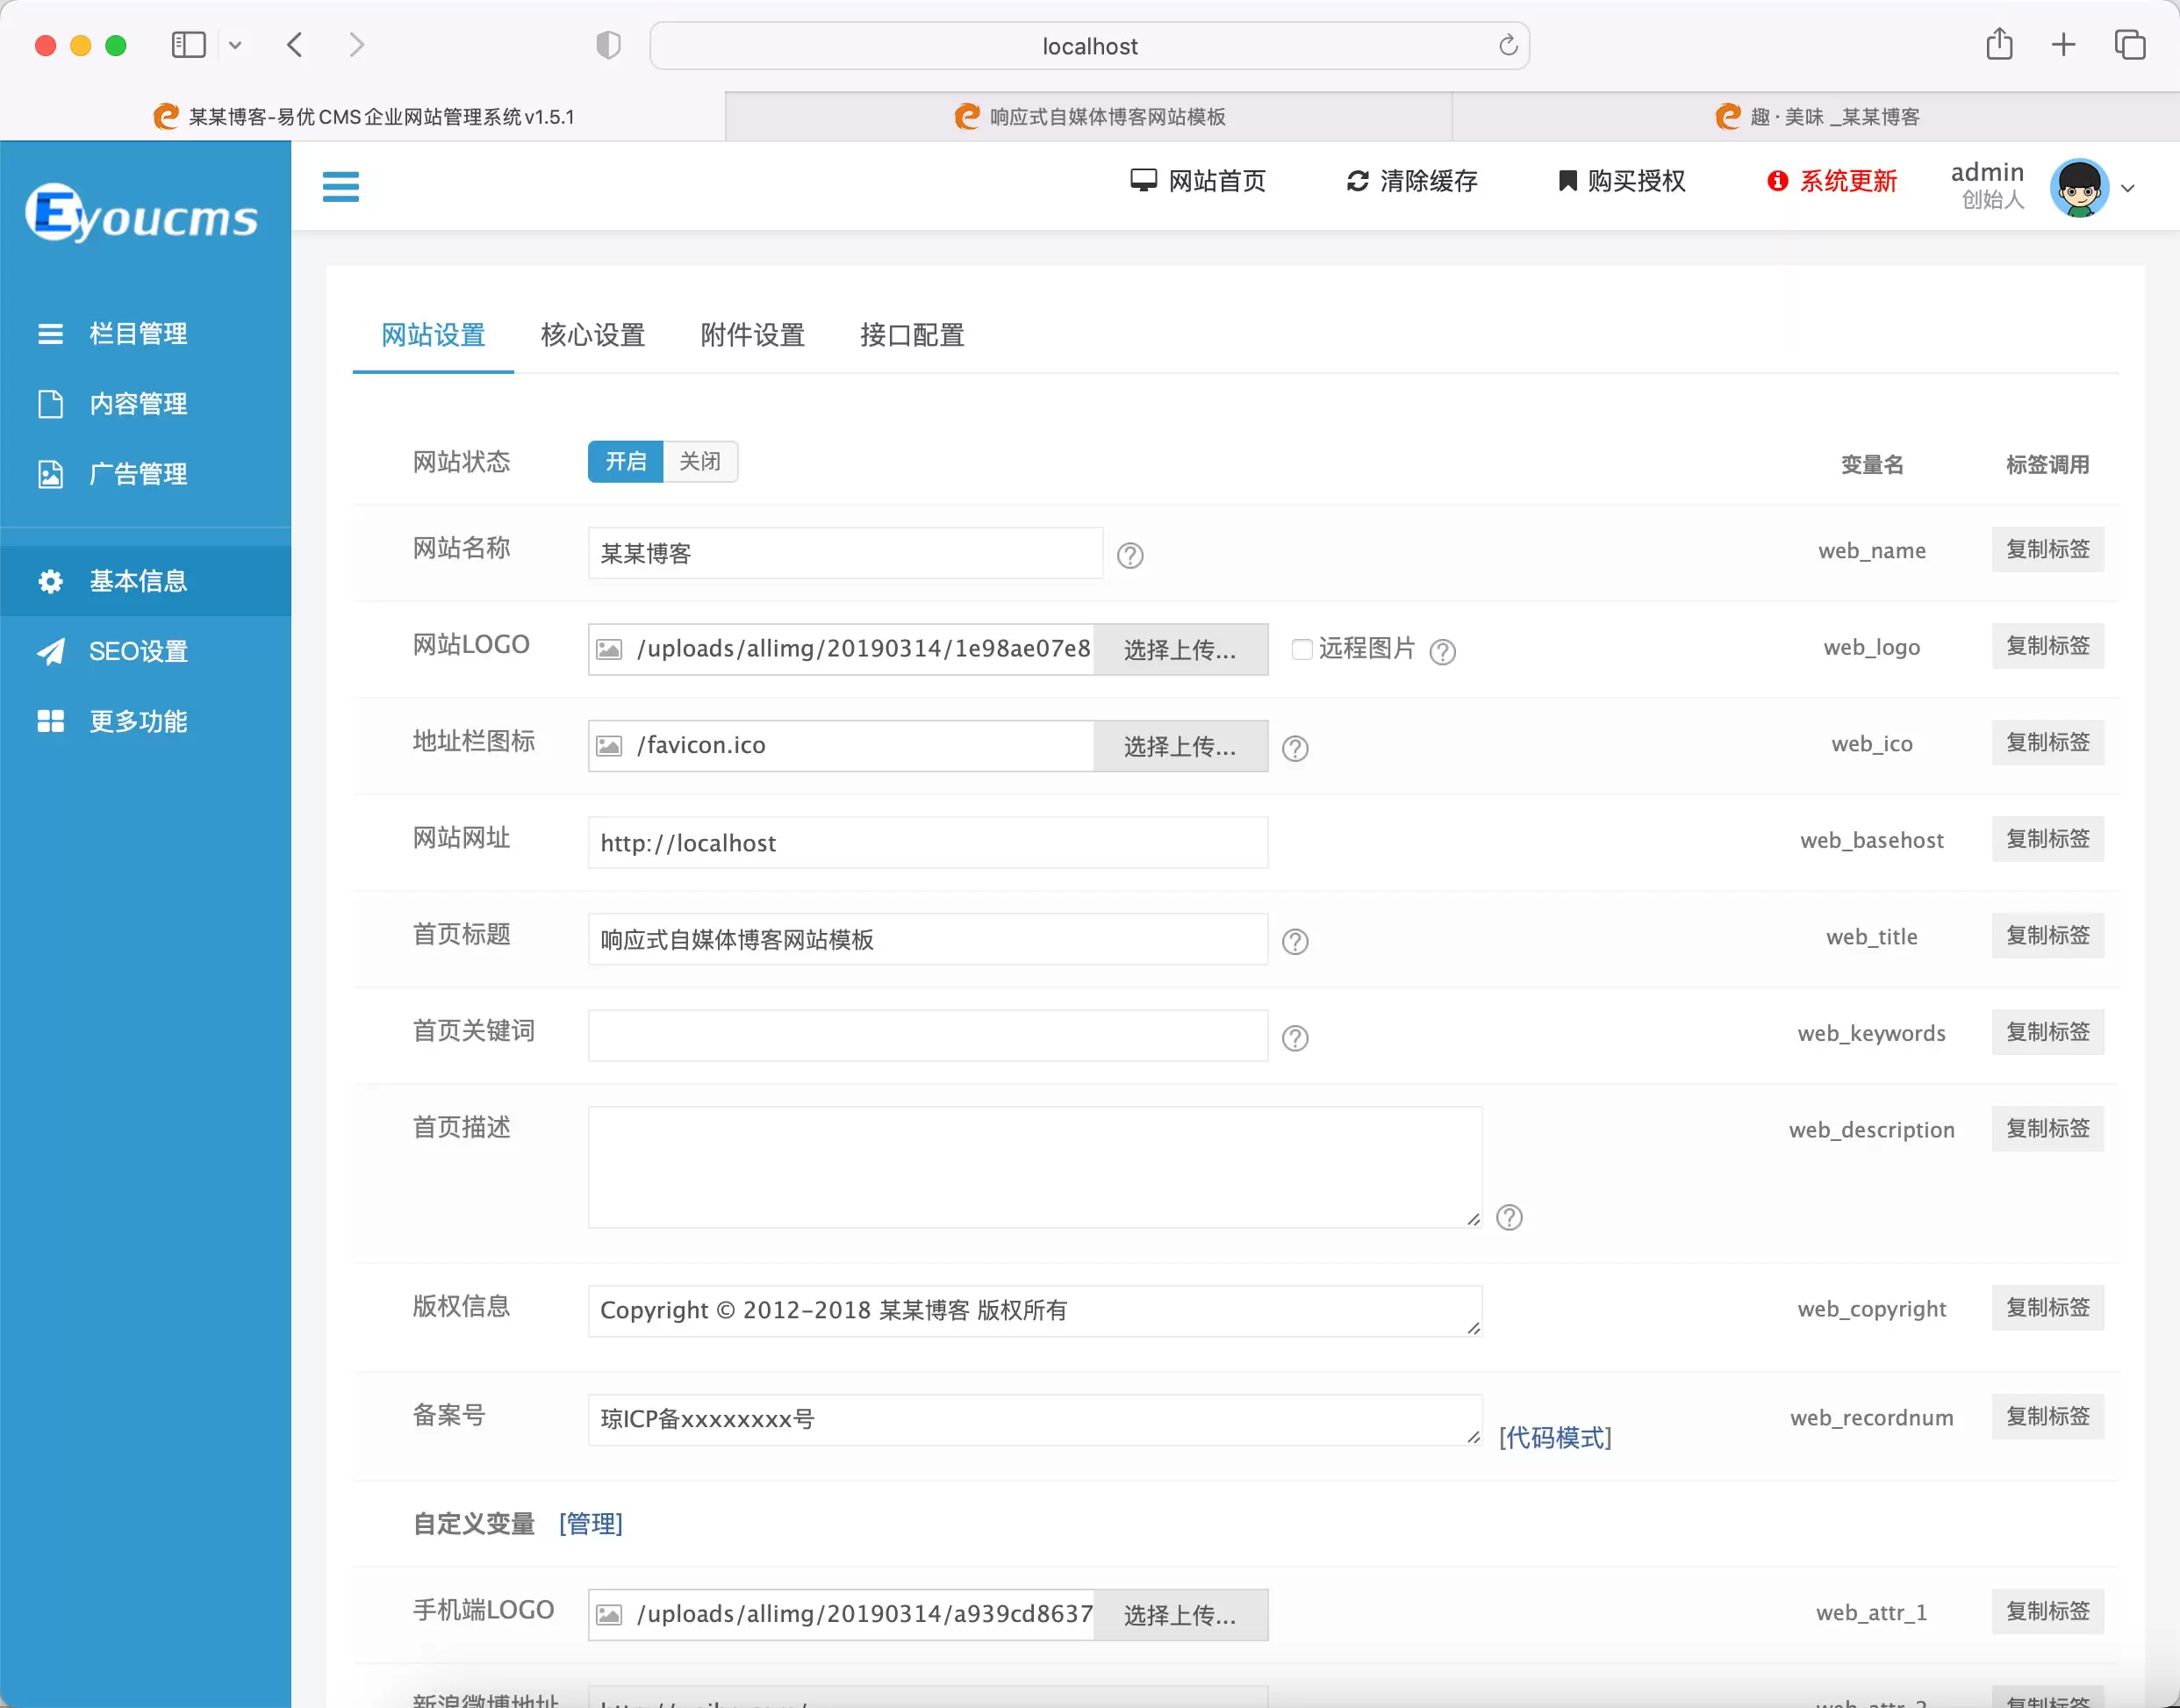The height and width of the screenshot is (1708, 2180).
Task: Click 复制标签 for web_copyright
Action: point(2047,1307)
